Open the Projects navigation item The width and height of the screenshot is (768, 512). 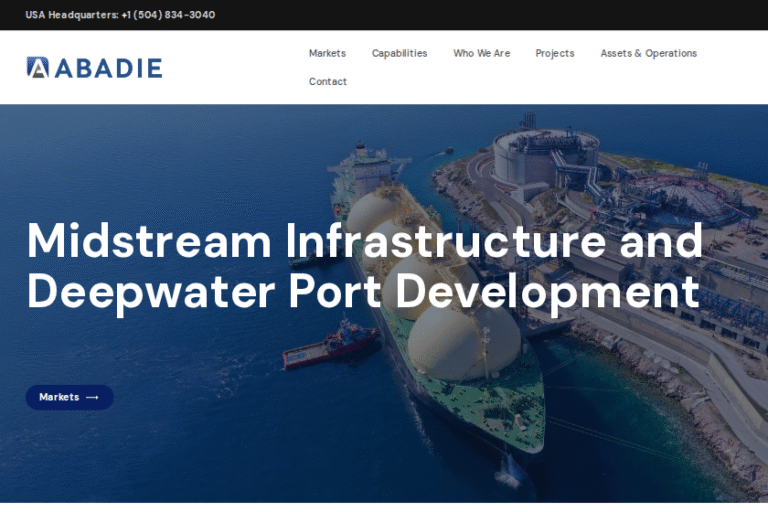[554, 53]
